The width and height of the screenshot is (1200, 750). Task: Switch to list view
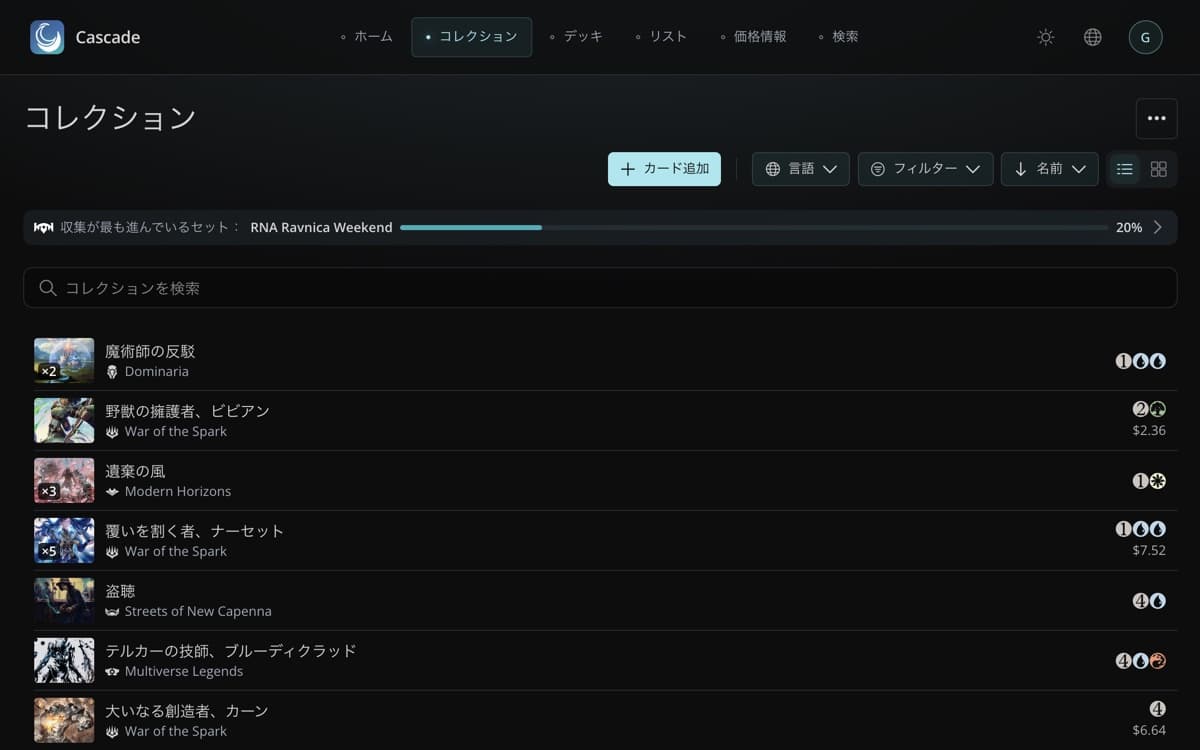1125,169
